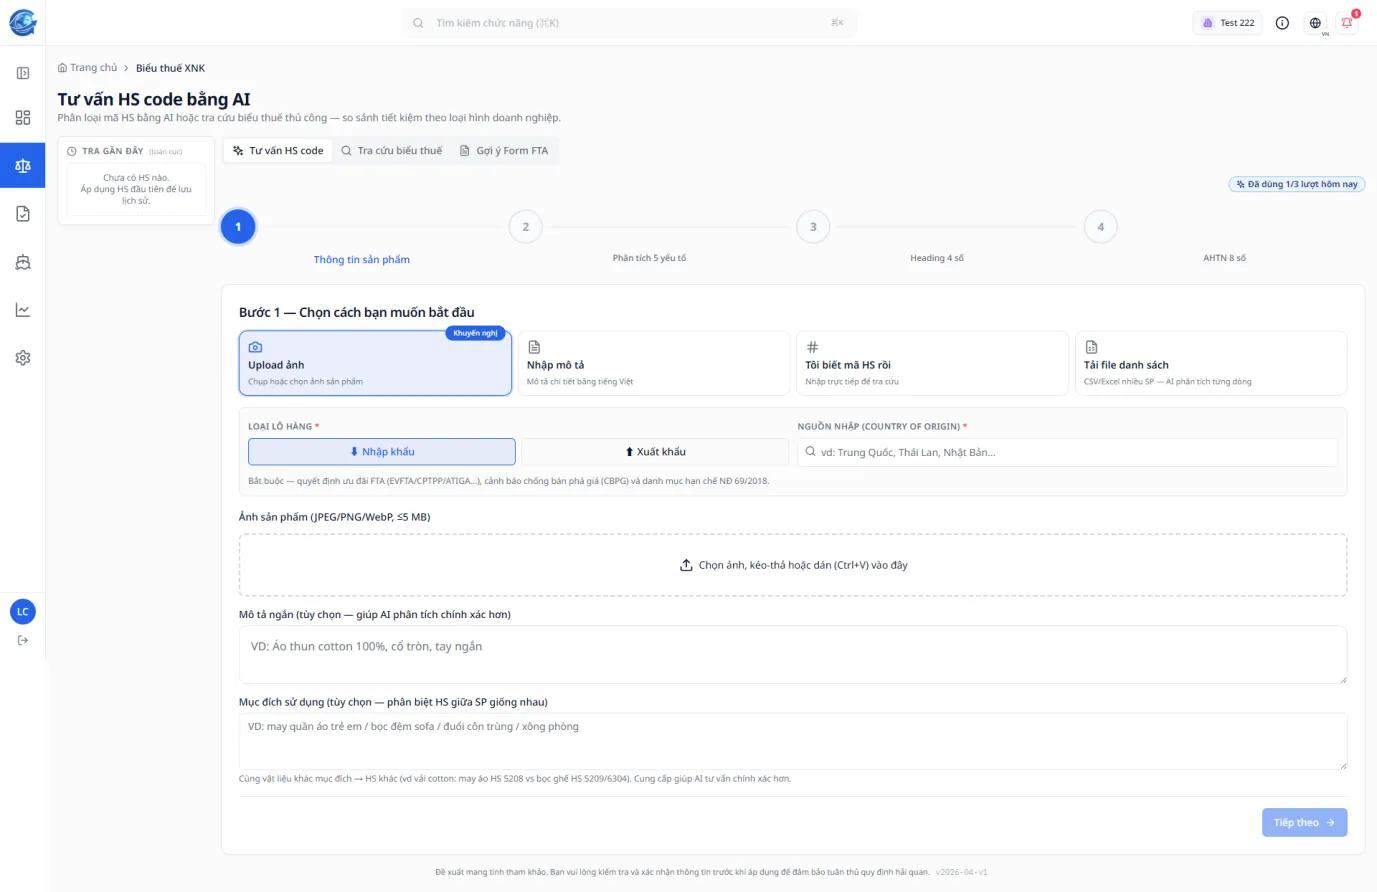
Task: Toggle the sidebar panel collapse icon
Action: click(x=23, y=73)
